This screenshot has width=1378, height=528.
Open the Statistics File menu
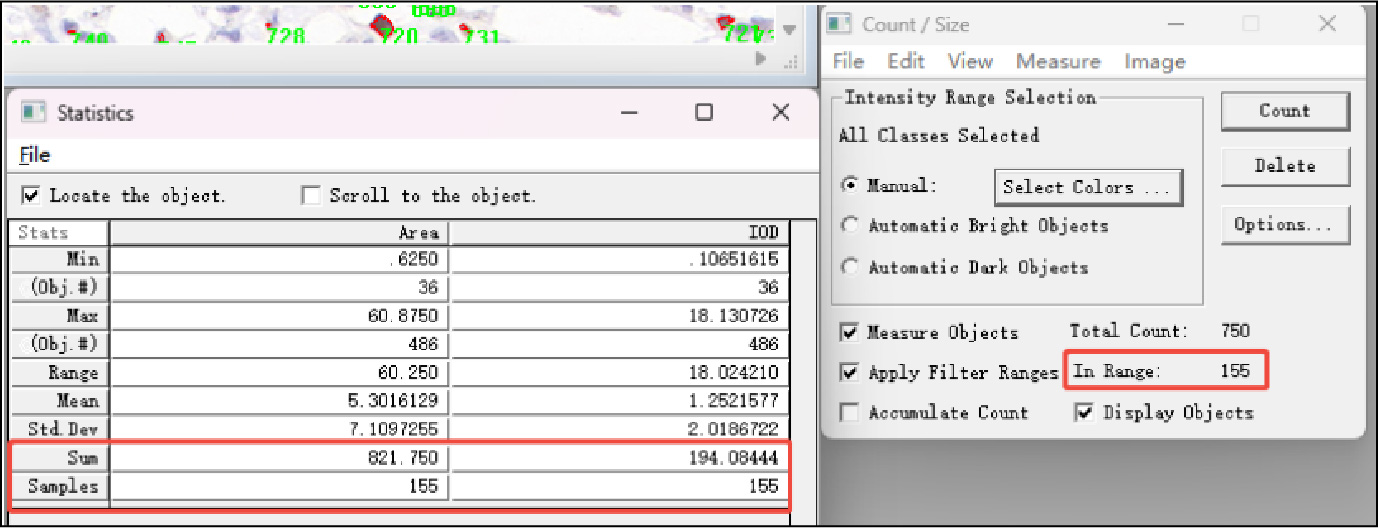pyautogui.click(x=34, y=155)
